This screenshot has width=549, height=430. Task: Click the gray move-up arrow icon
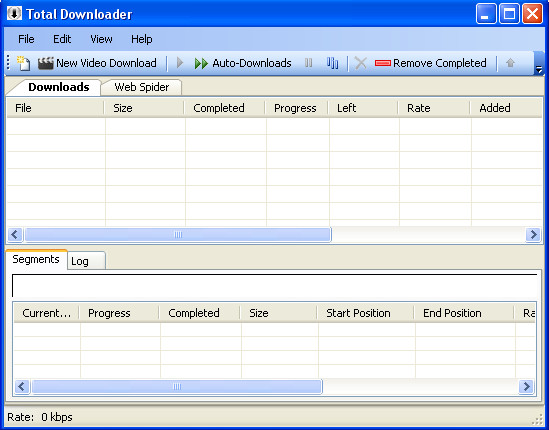510,63
